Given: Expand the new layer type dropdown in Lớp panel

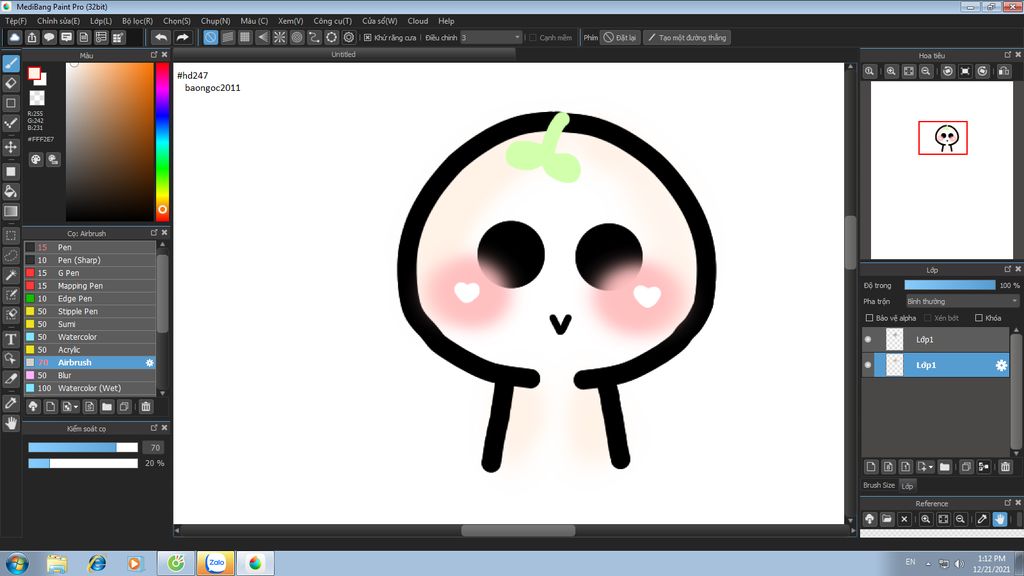Looking at the screenshot, I should coord(931,467).
